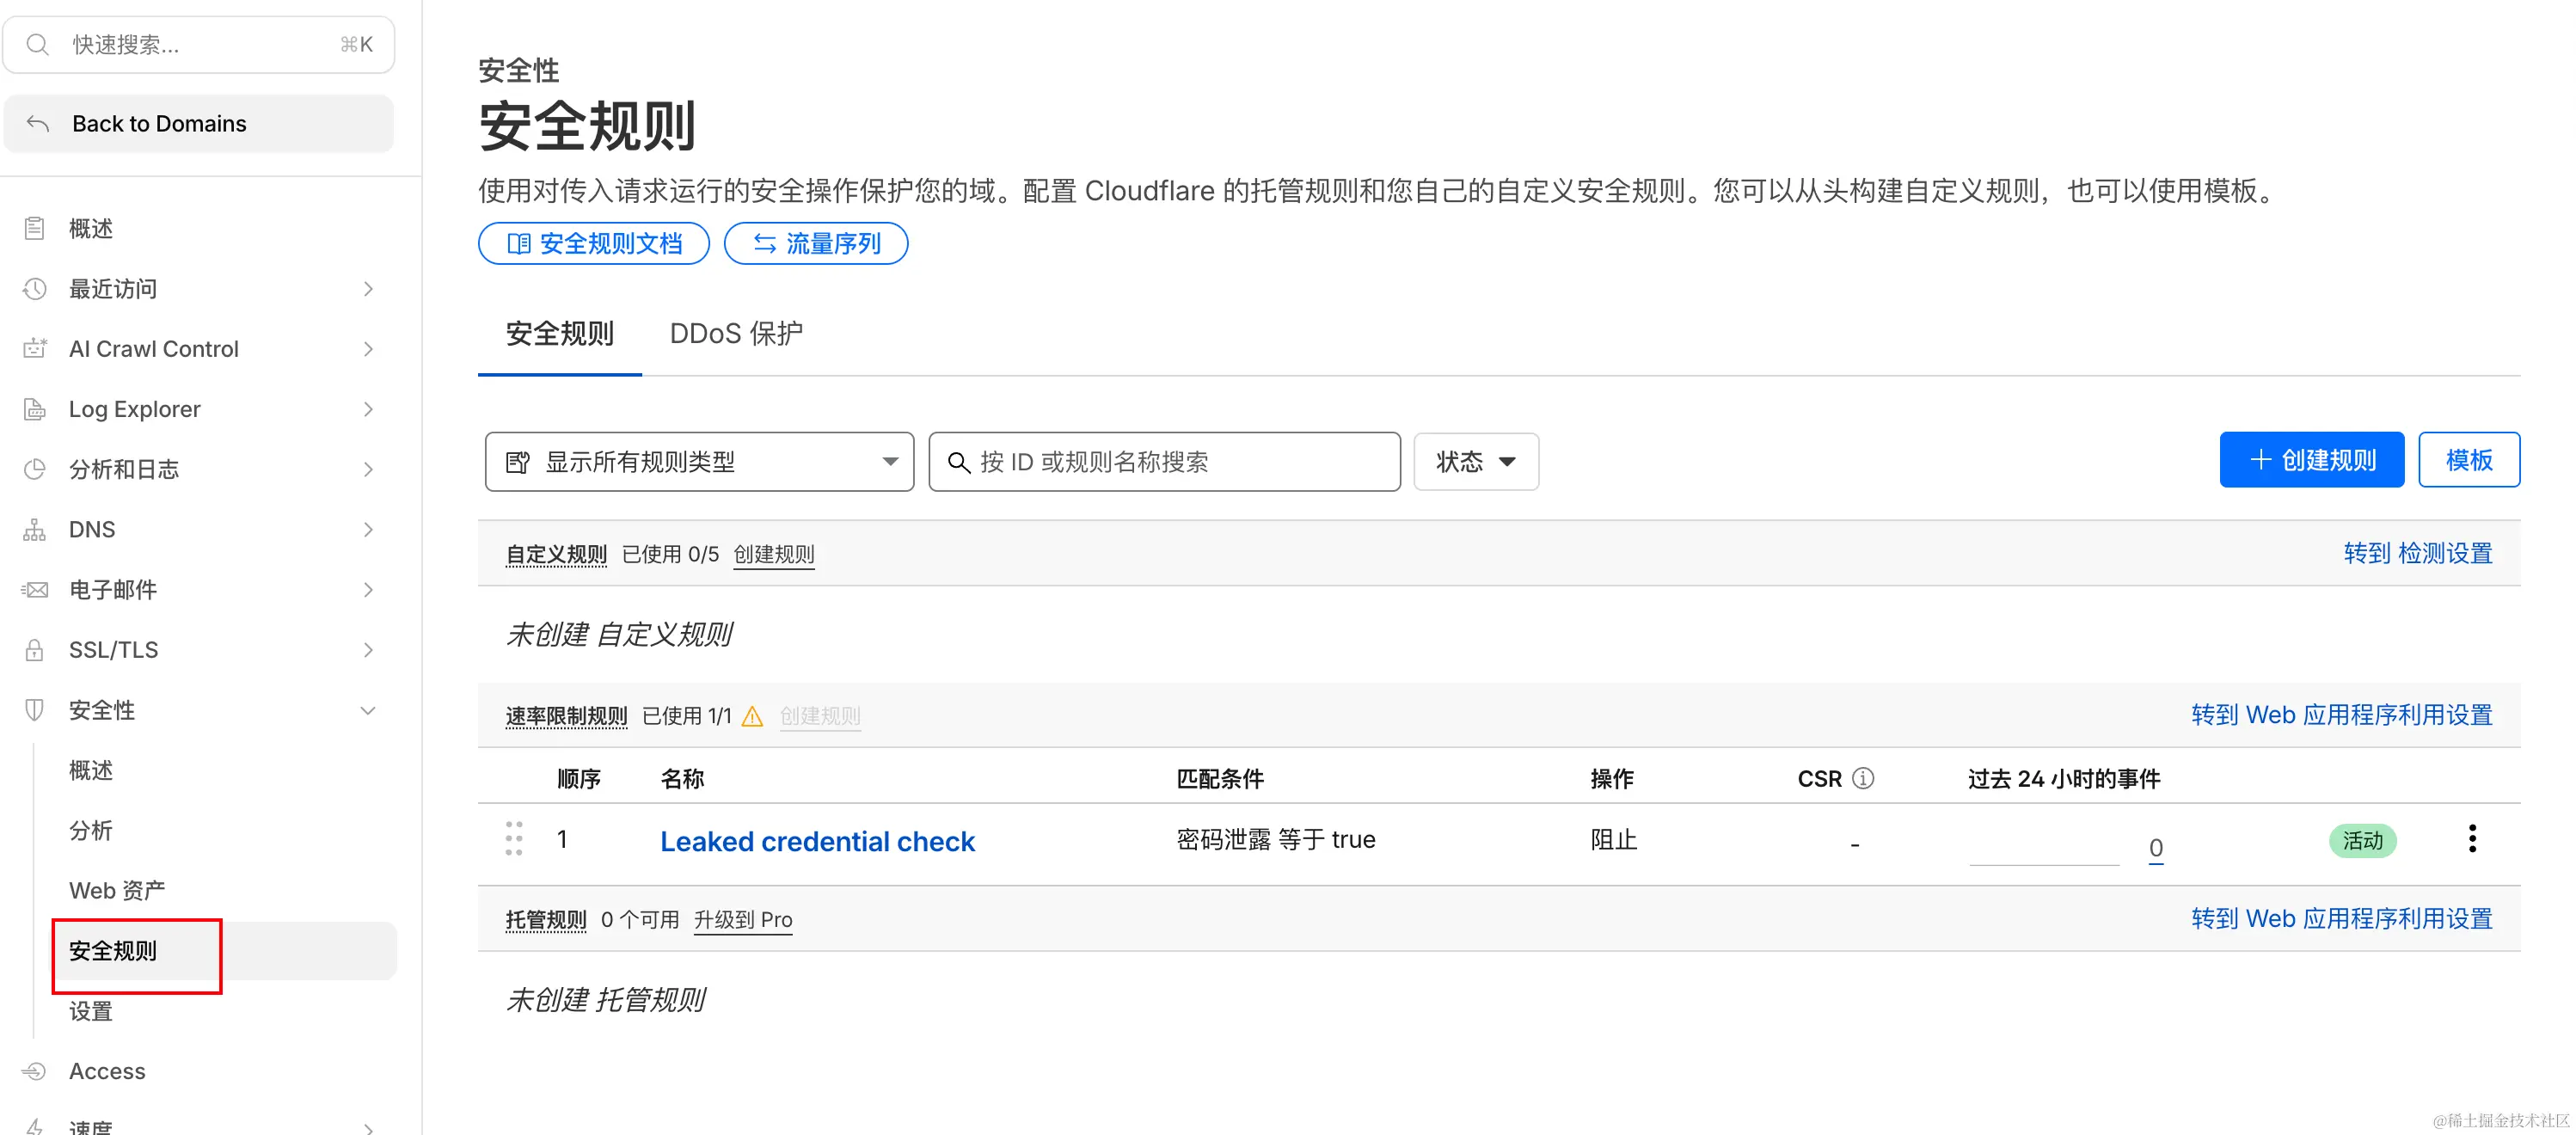
Task: Click the AI Crawl Control robot icon
Action: [x=35, y=348]
